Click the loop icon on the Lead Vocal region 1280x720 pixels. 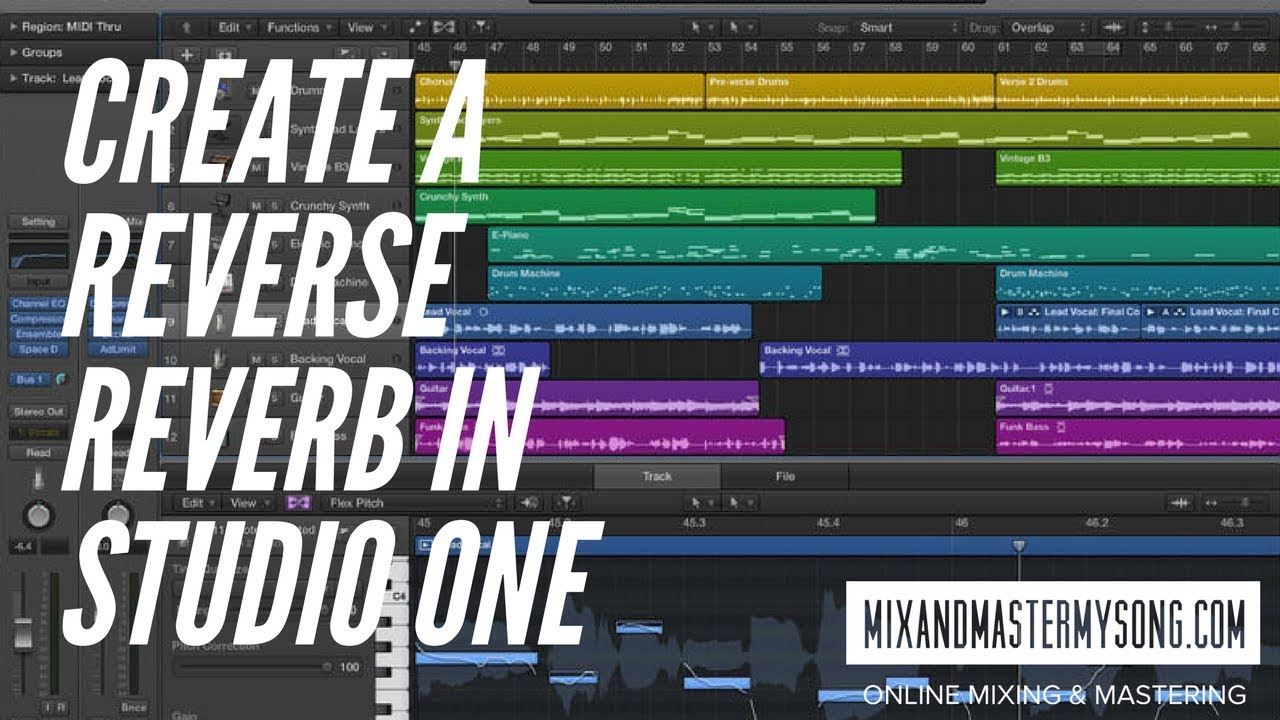click(x=483, y=312)
